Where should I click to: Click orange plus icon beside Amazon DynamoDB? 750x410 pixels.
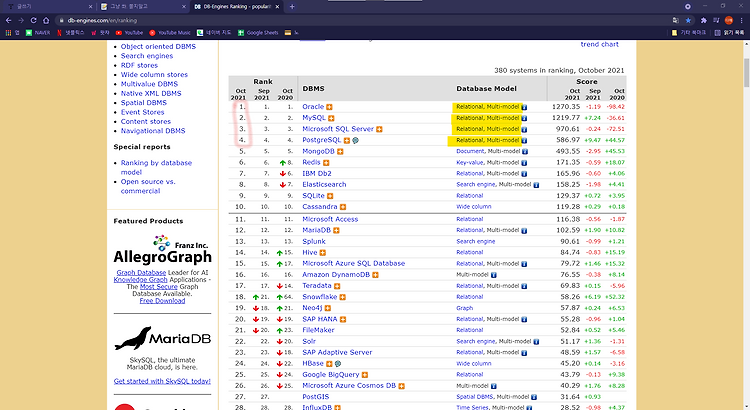(x=375, y=275)
